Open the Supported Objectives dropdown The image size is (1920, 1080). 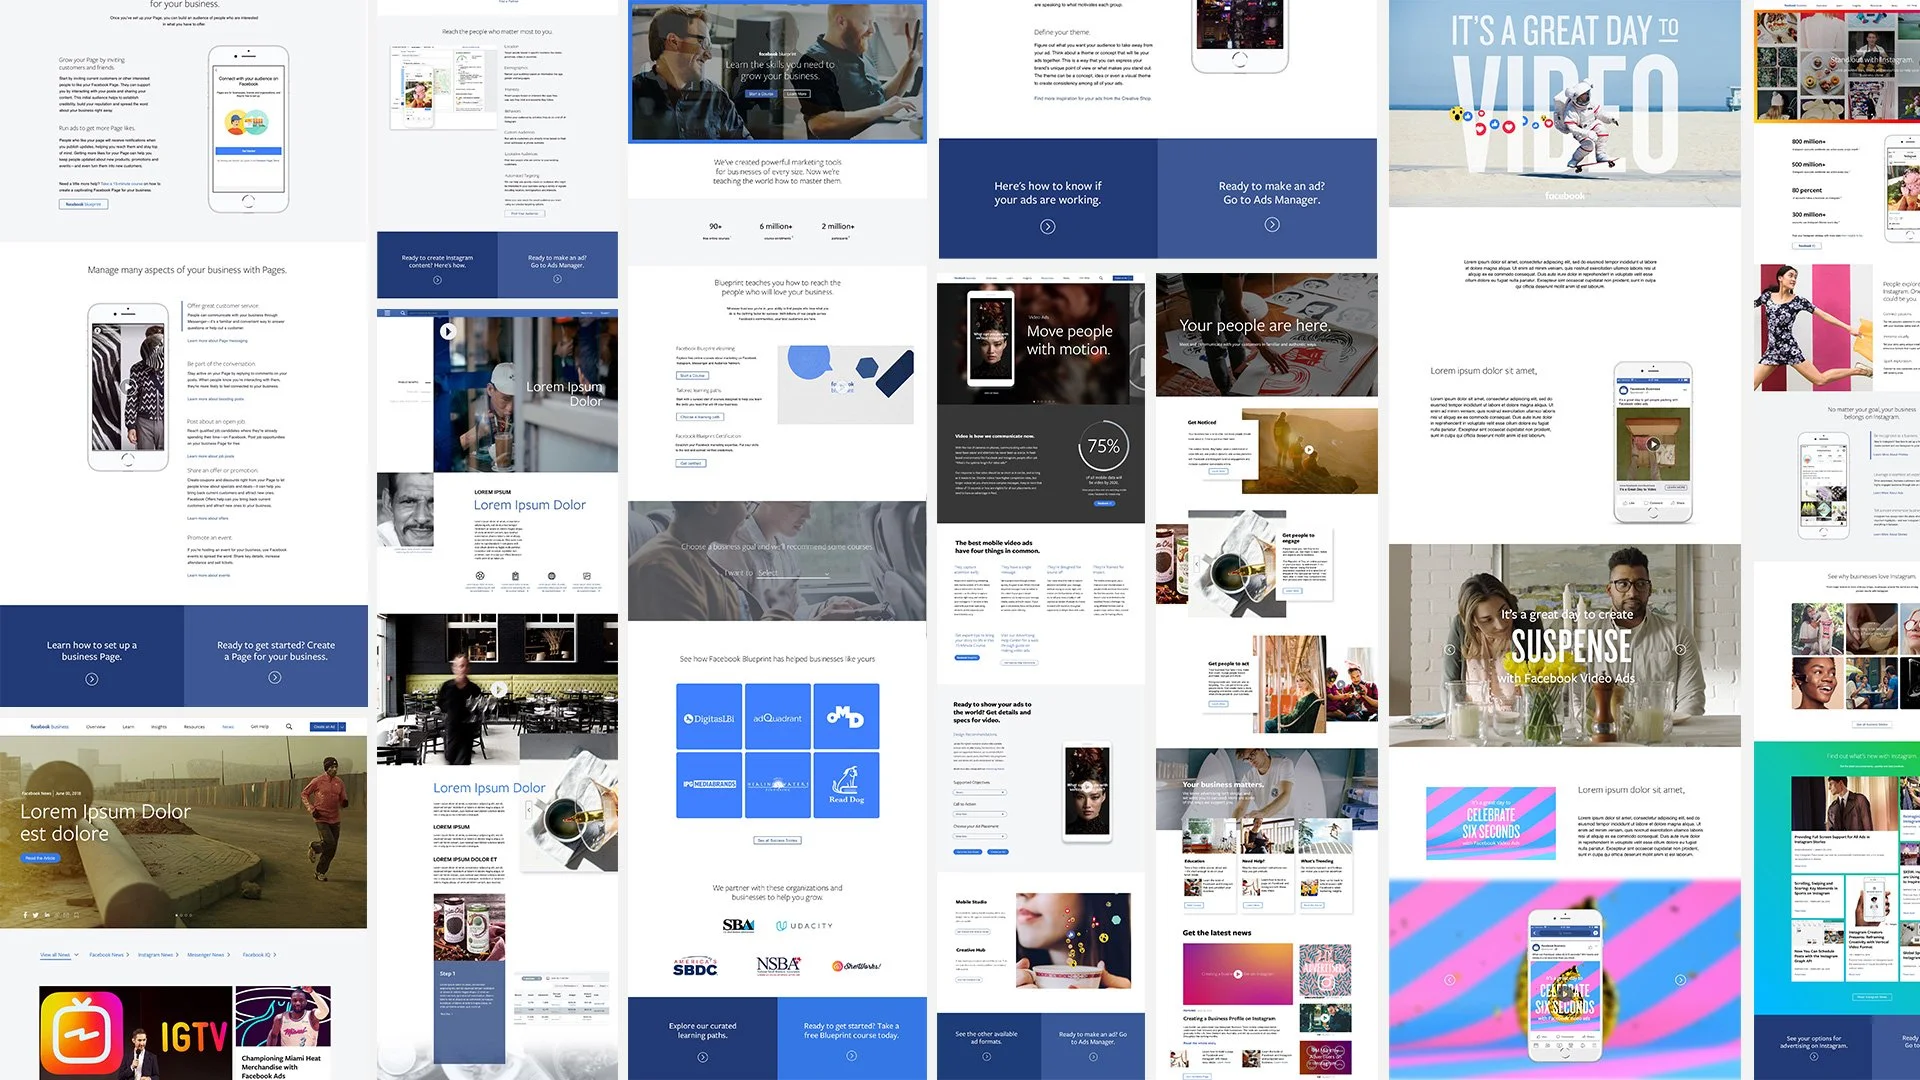(979, 792)
